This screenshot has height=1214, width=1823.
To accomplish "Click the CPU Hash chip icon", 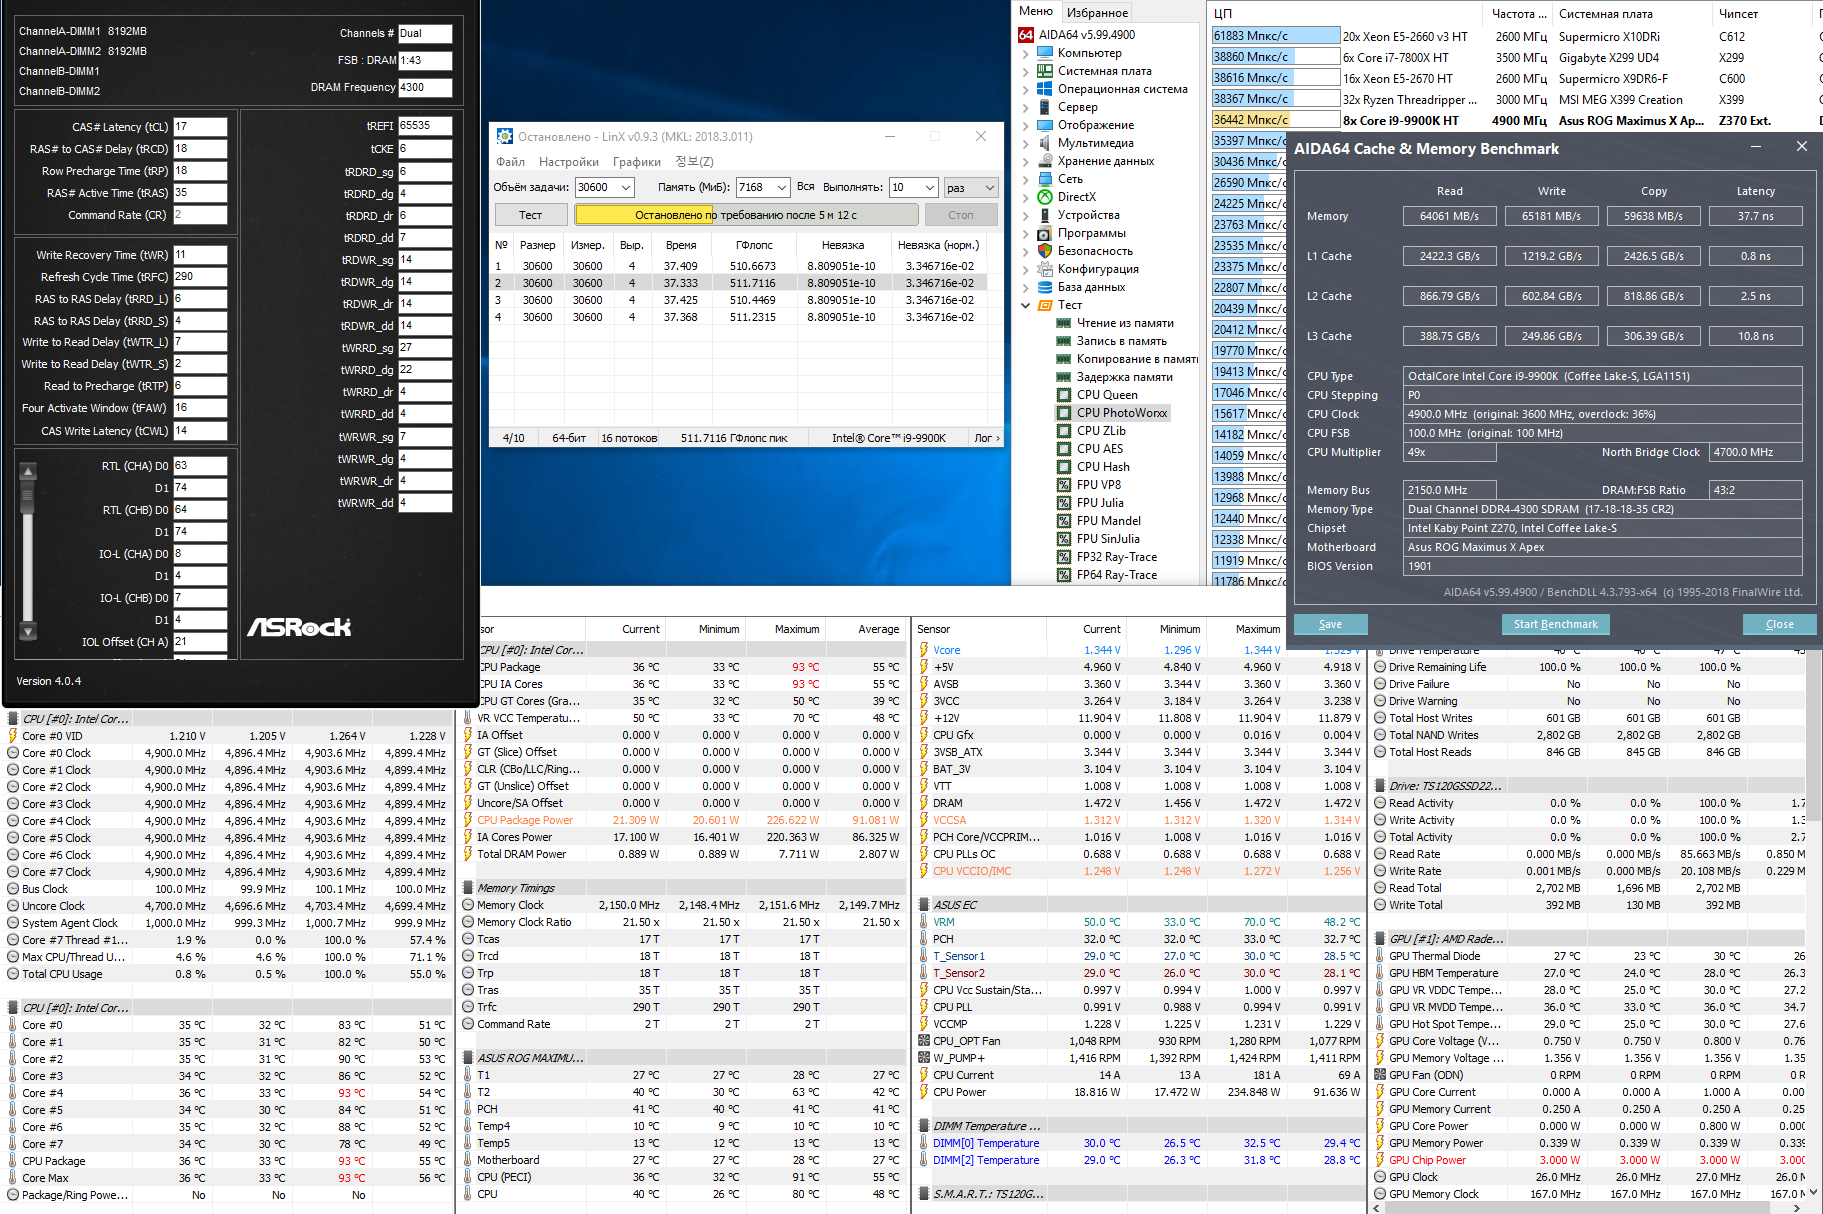I will pos(1064,467).
